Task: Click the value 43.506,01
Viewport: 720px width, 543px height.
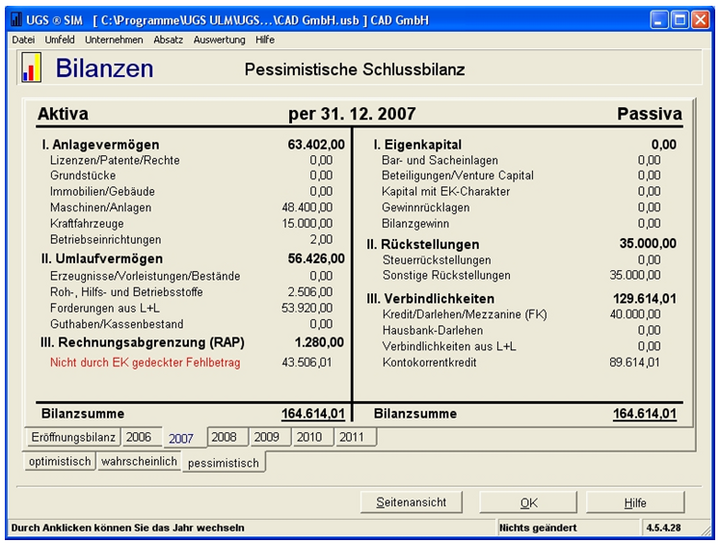Action: coord(307,363)
